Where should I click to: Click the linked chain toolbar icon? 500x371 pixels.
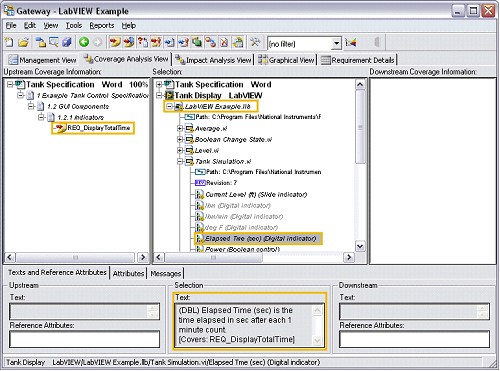[x=211, y=42]
